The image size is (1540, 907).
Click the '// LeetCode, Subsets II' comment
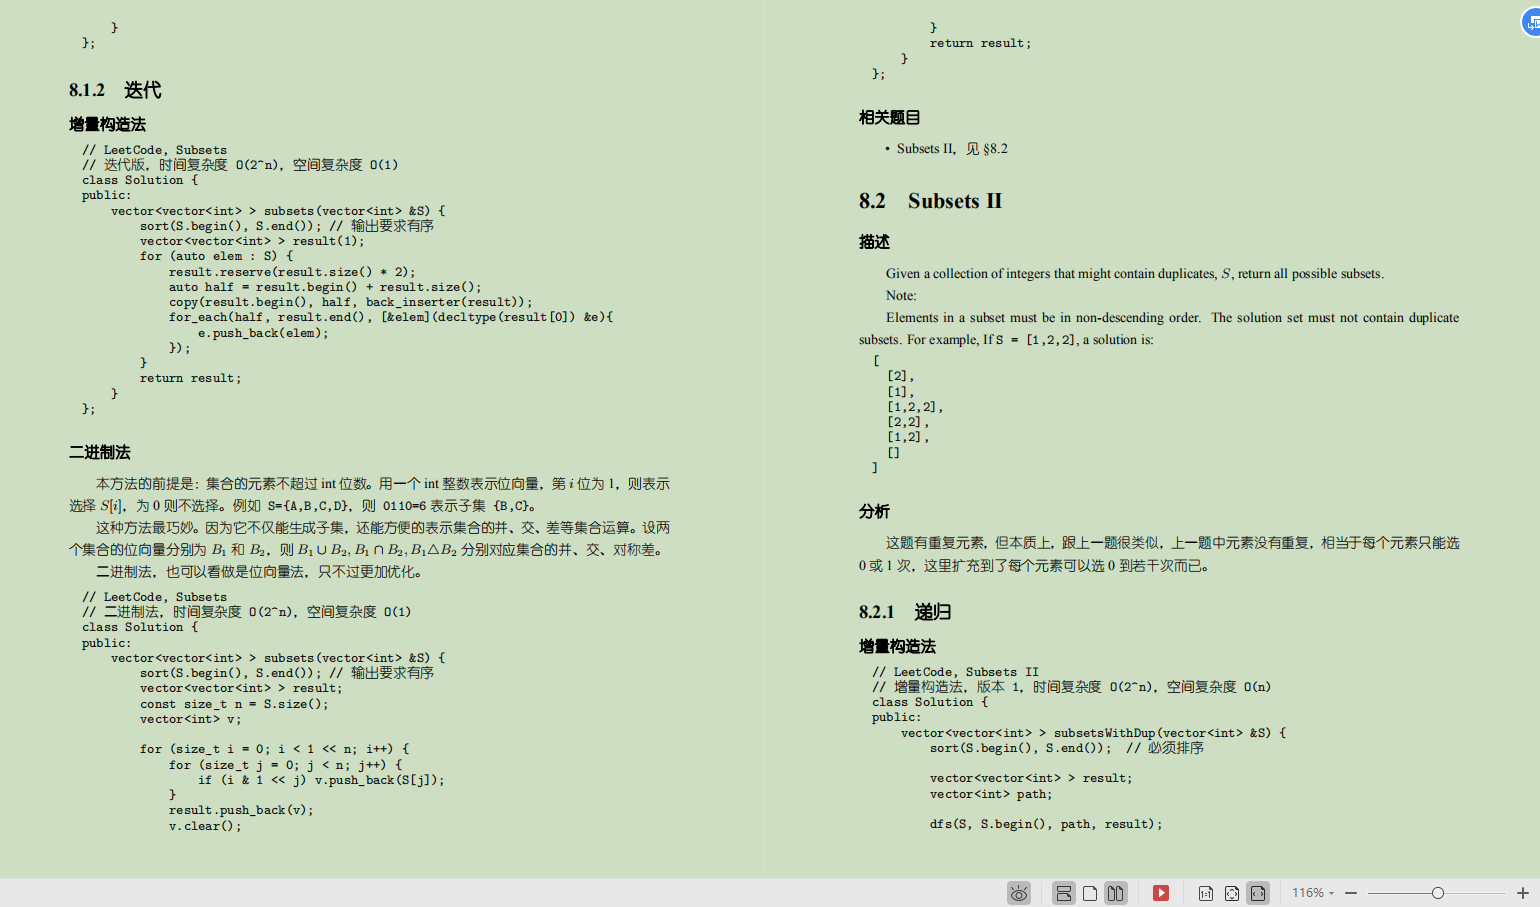955,672
